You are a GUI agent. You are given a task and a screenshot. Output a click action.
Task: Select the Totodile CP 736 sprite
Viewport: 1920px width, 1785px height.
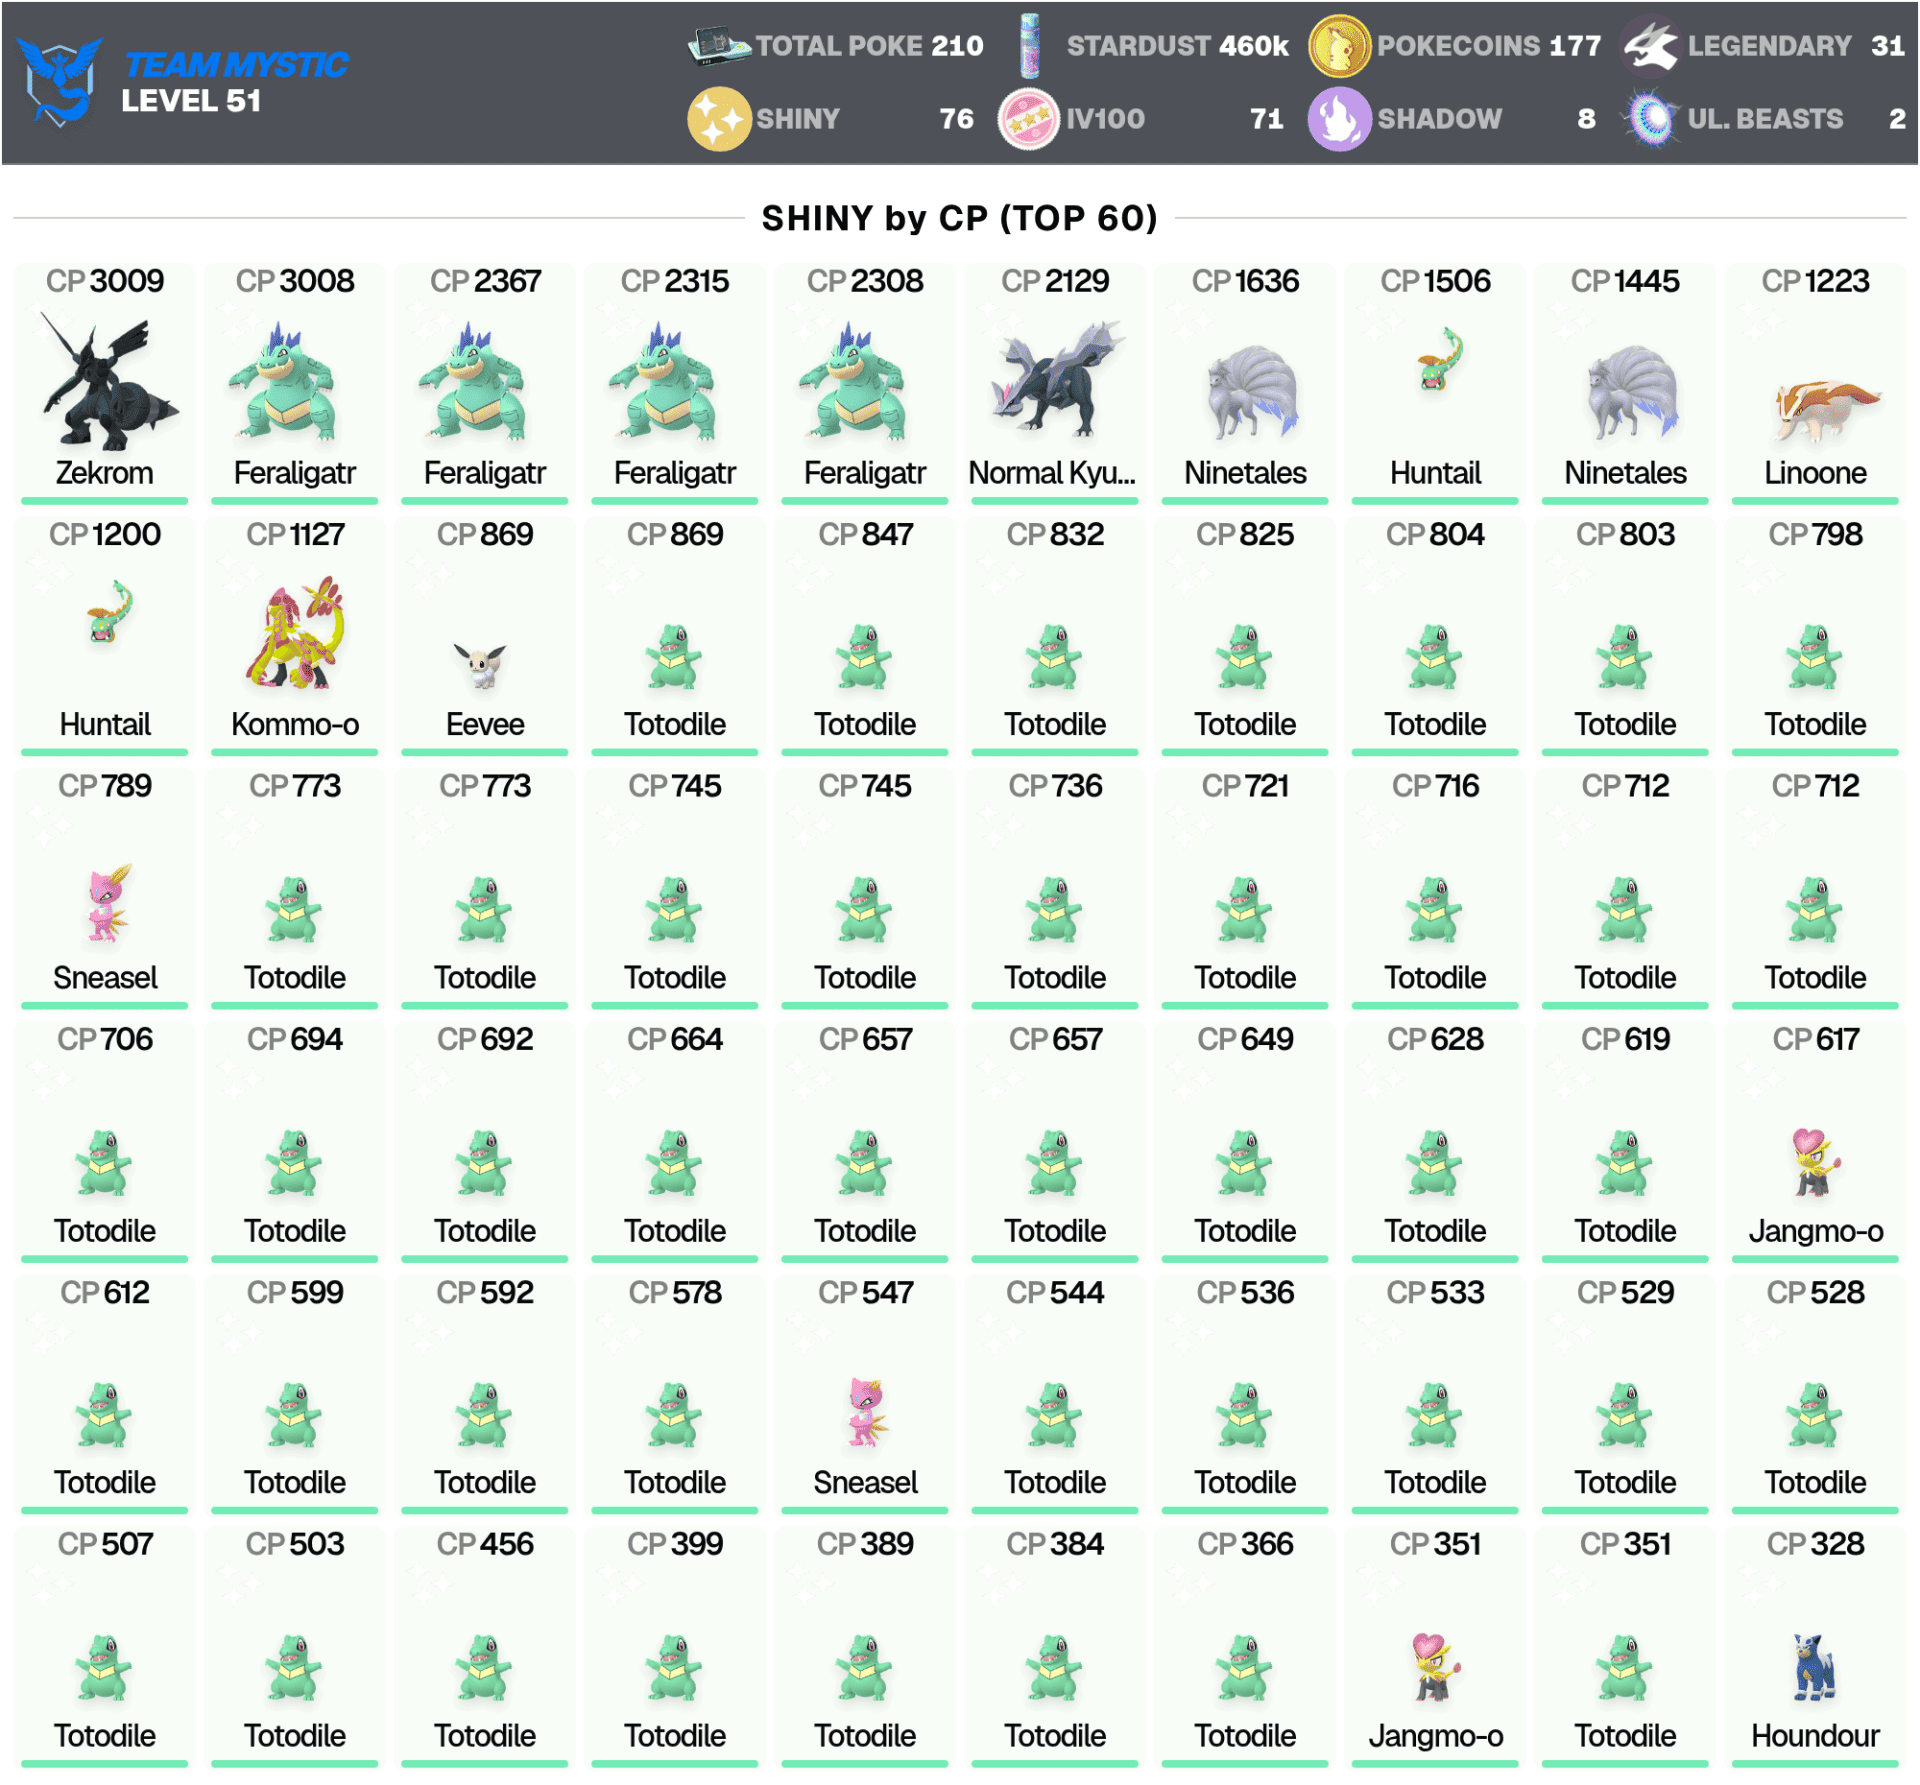tap(1054, 910)
